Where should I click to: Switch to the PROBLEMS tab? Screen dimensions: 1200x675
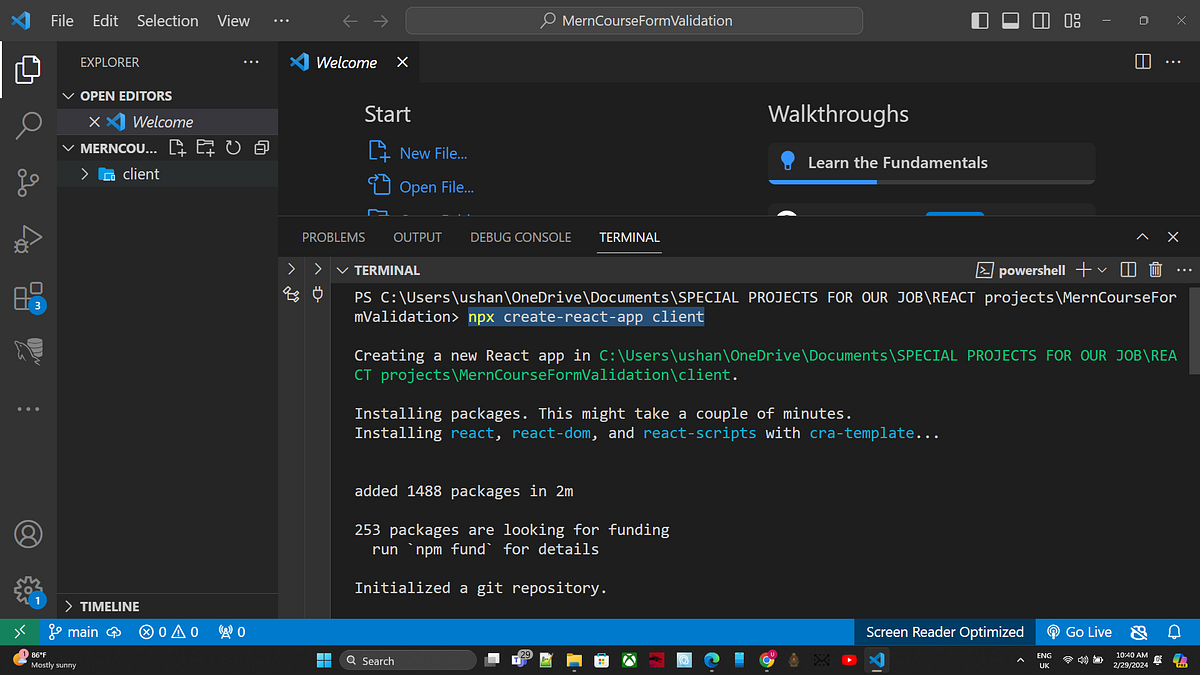[333, 237]
